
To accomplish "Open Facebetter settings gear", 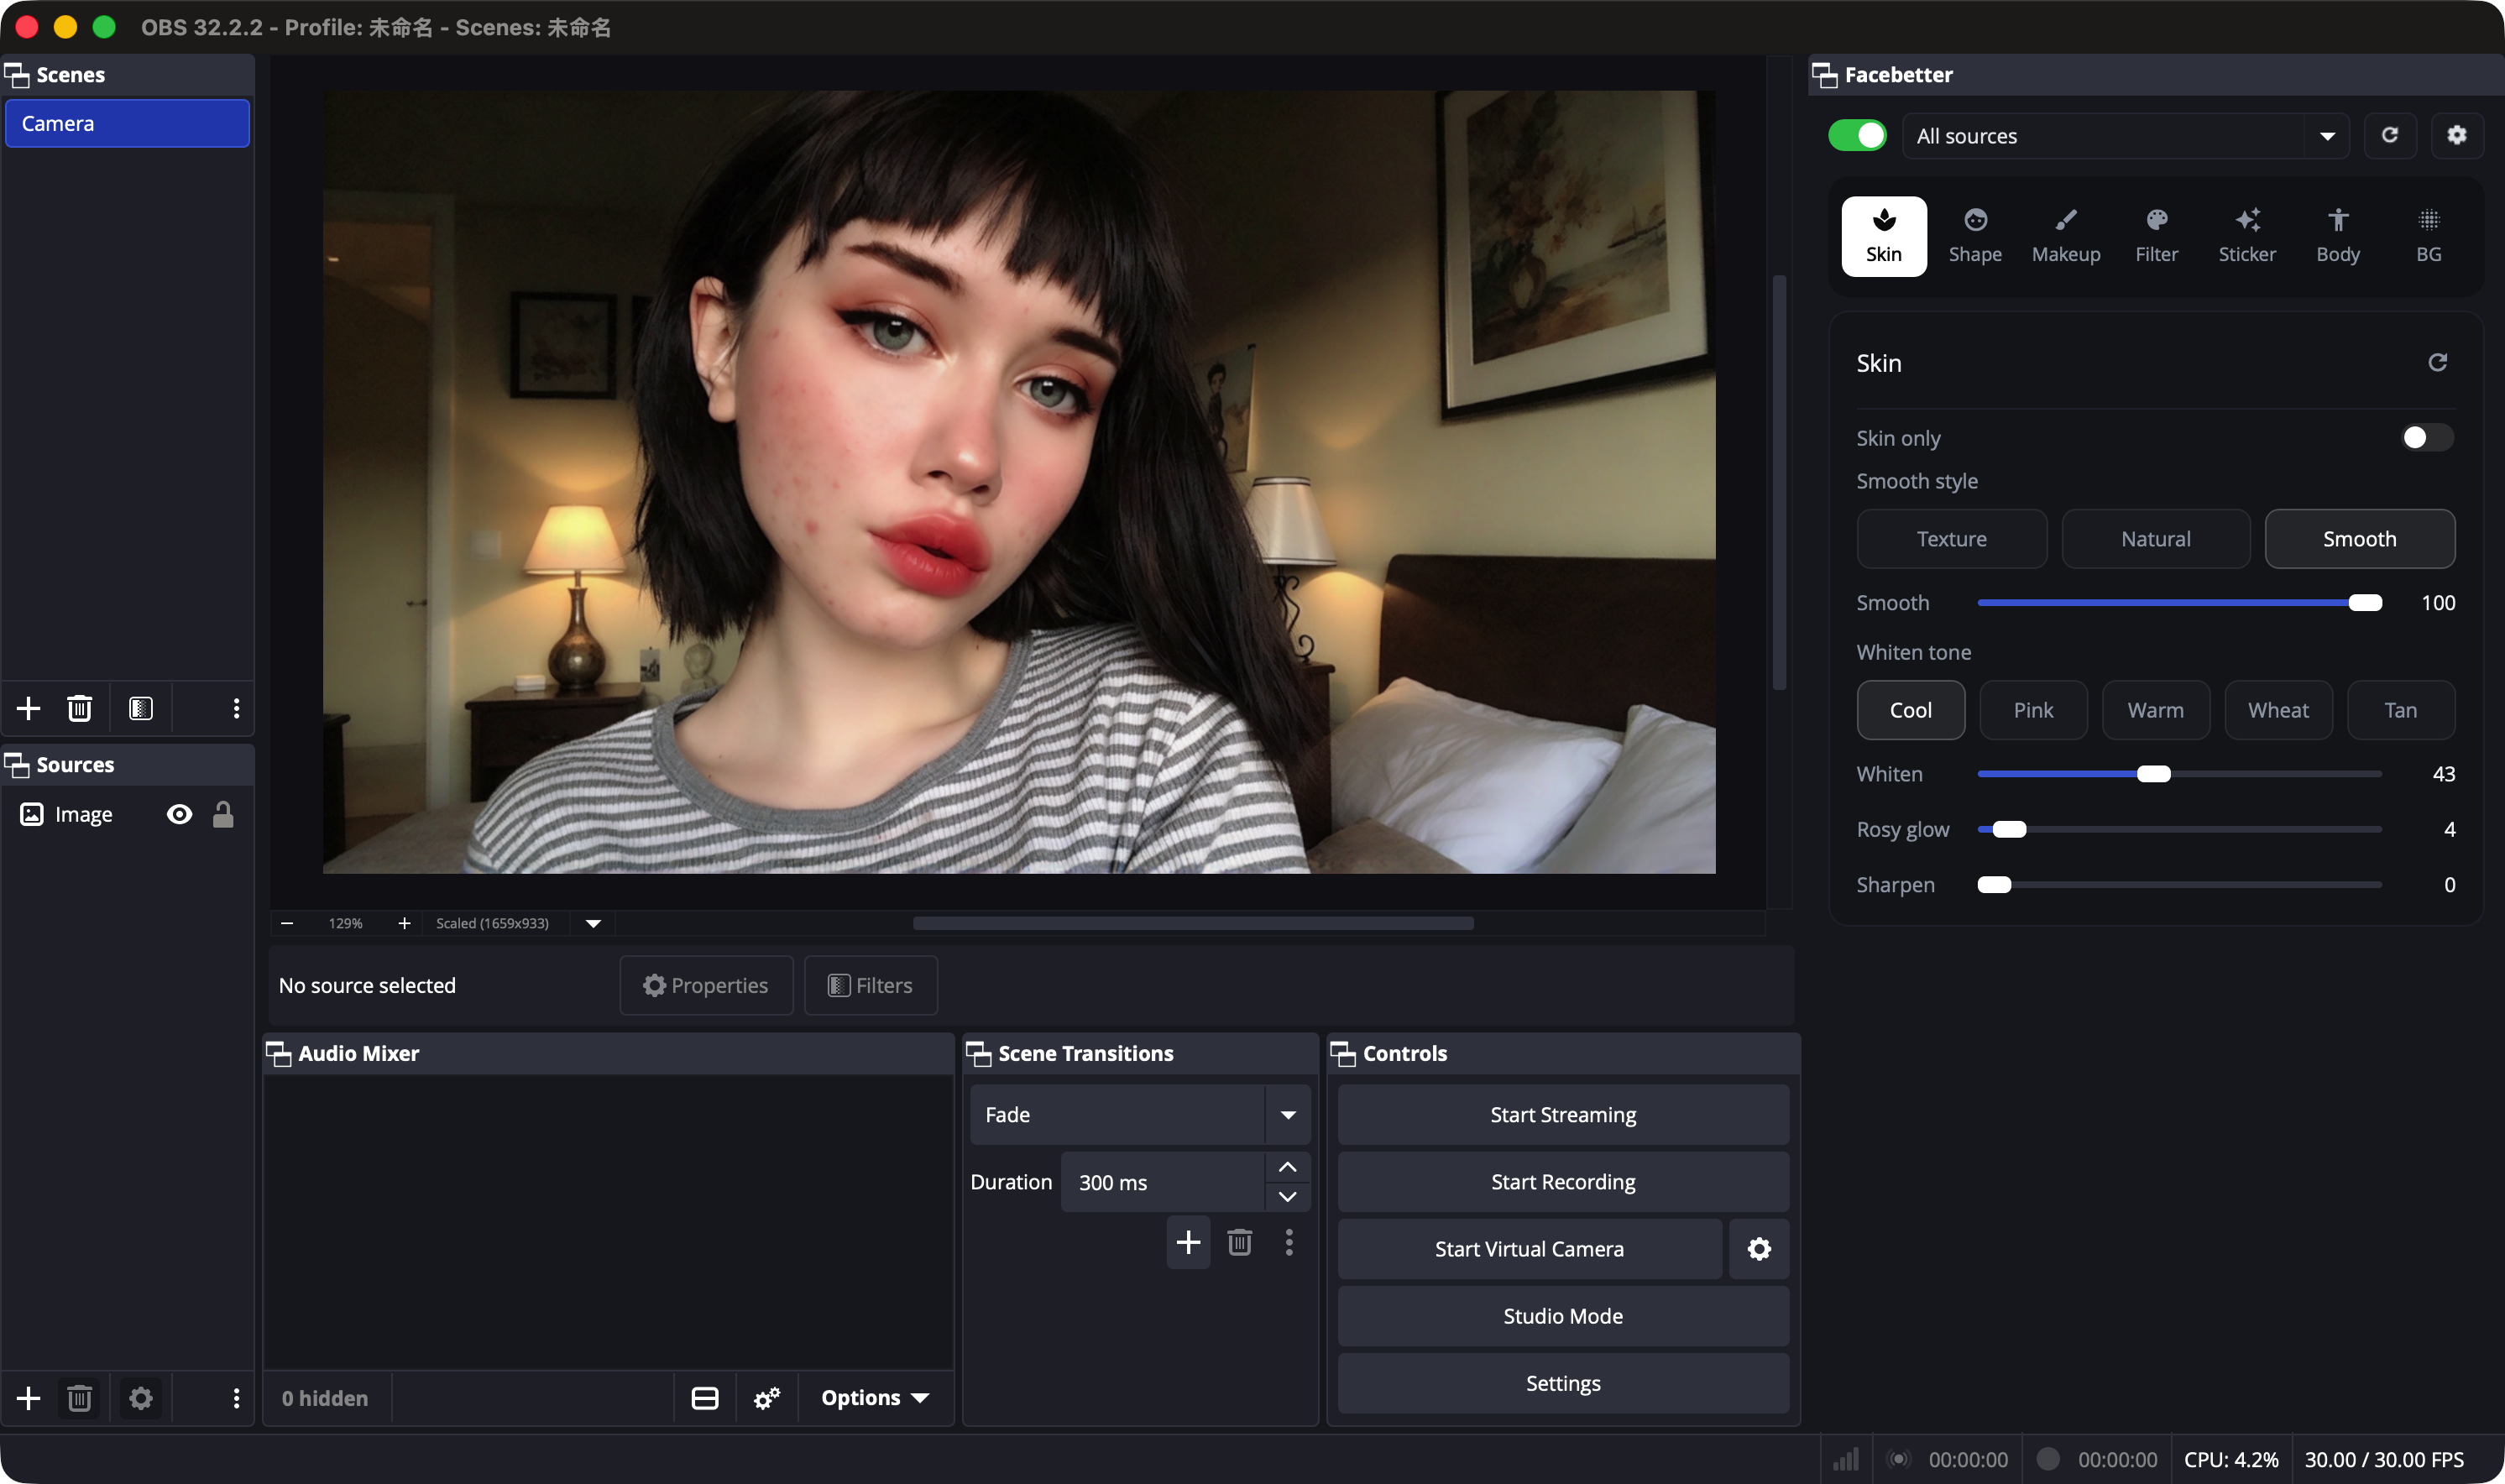I will pos(2456,135).
